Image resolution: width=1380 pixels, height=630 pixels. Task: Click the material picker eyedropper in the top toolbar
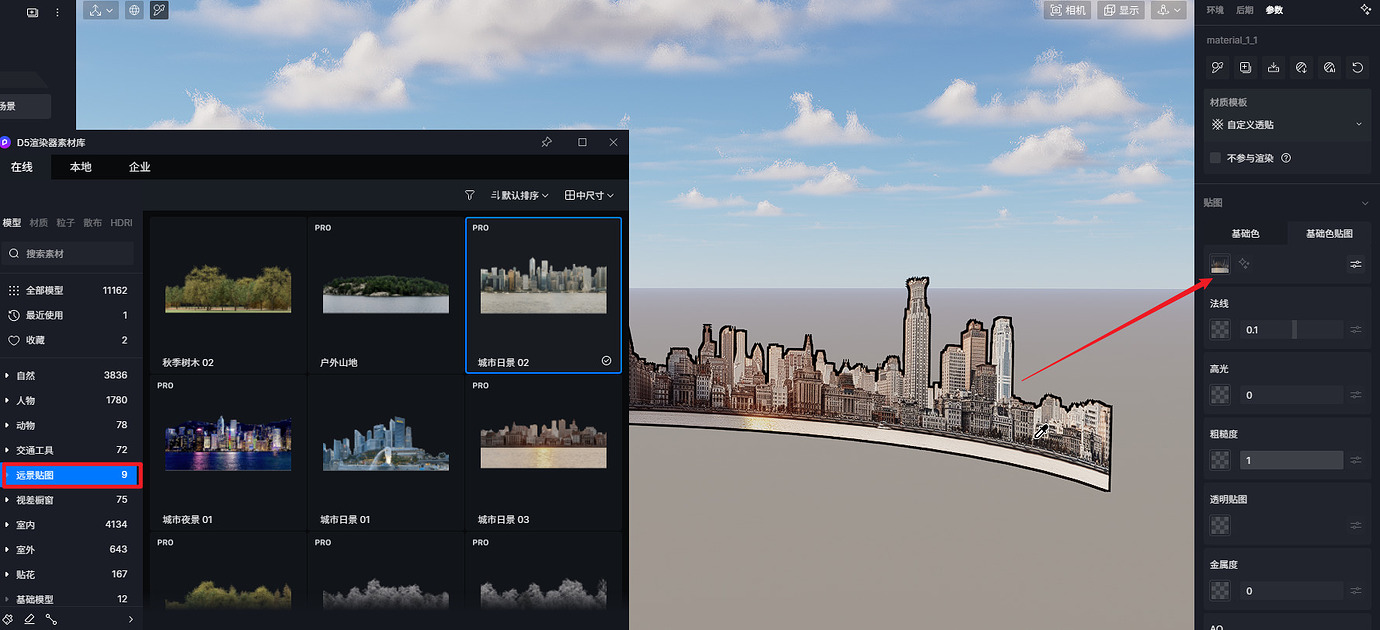pos(160,11)
